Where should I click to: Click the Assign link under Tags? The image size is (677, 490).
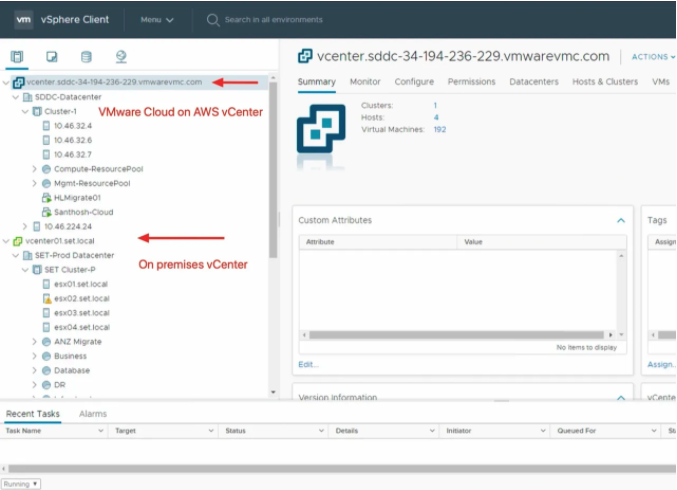pos(661,364)
